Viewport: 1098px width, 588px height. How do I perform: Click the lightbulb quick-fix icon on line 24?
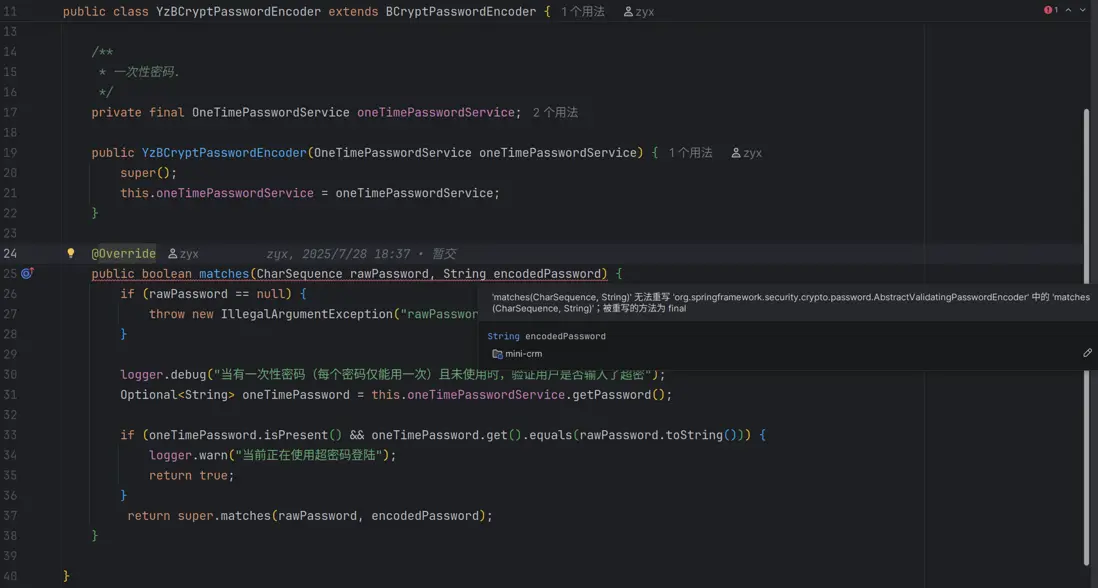[x=70, y=253]
